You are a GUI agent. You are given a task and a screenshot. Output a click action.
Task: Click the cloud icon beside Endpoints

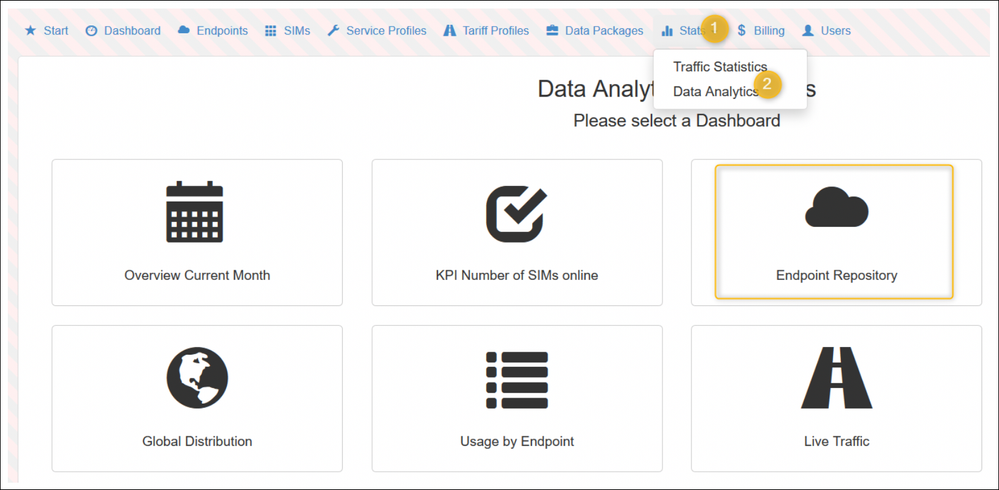pos(183,30)
